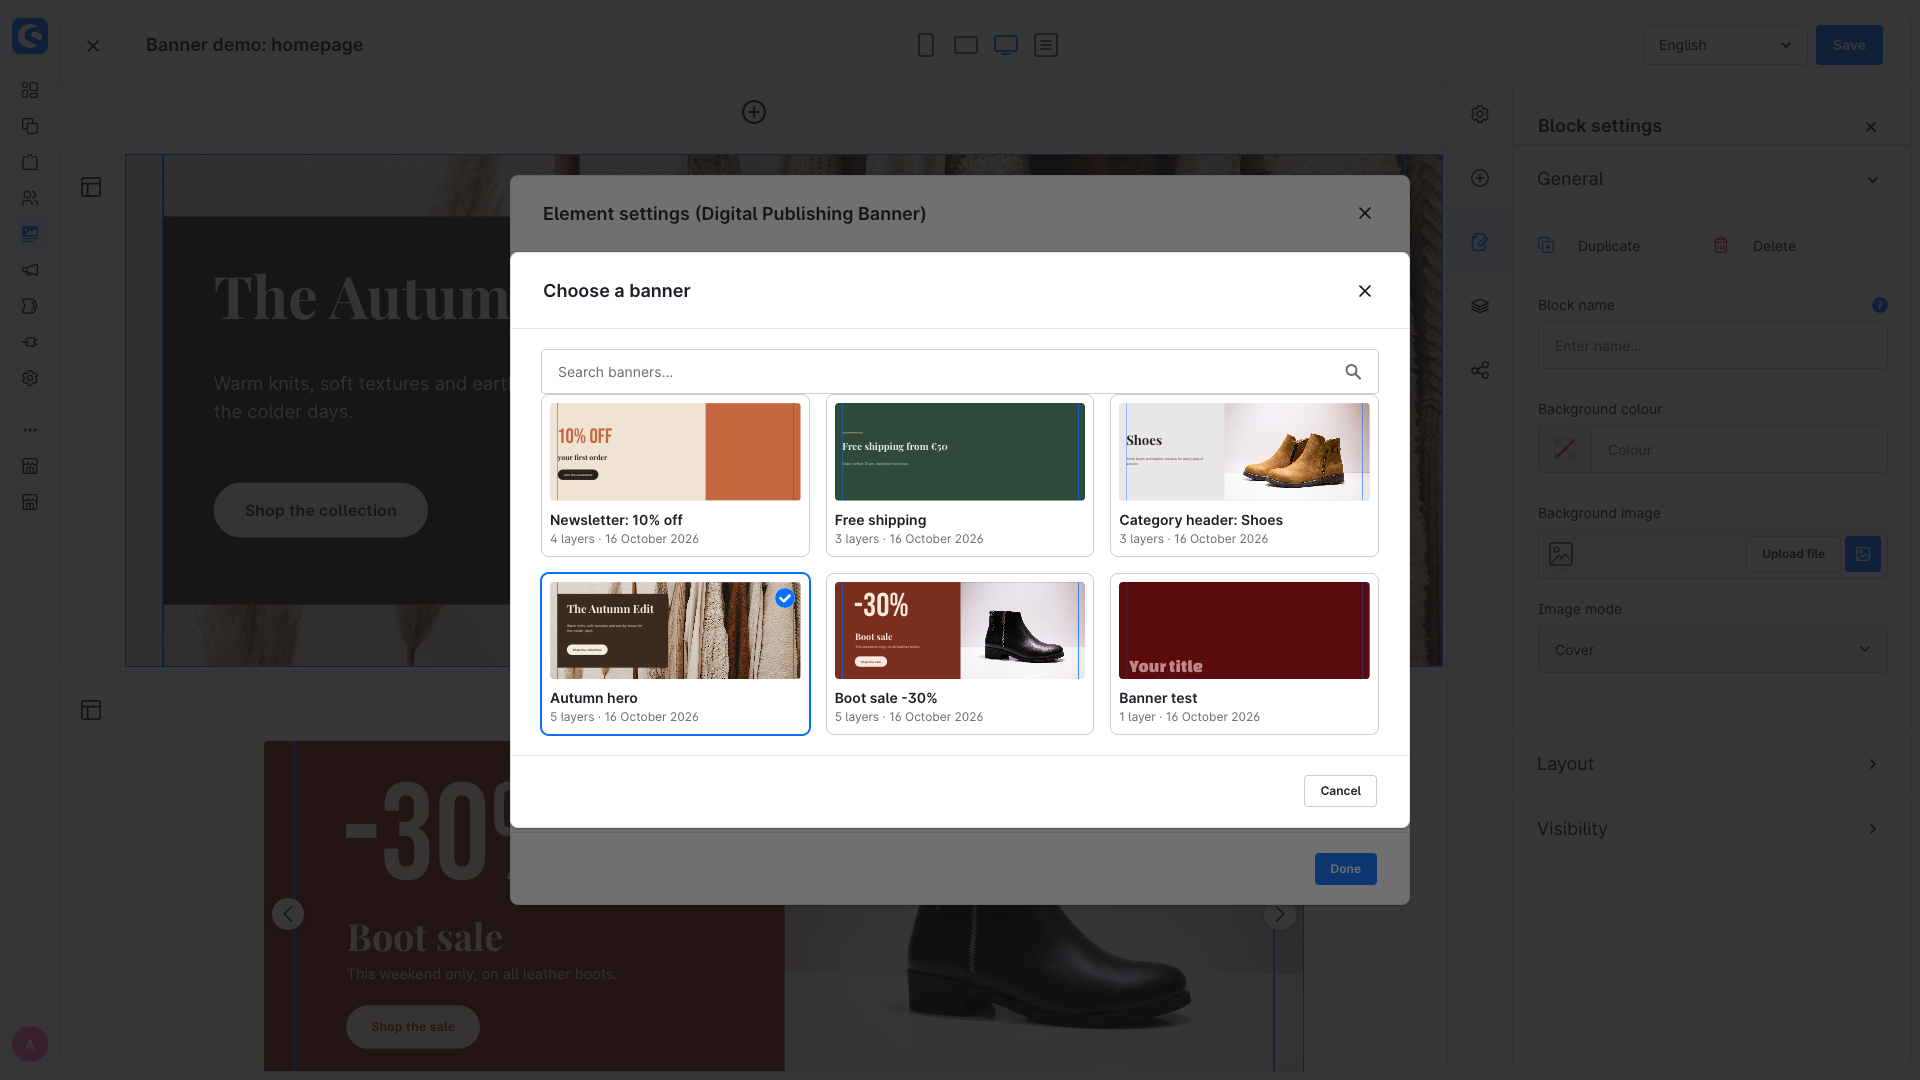Open Dashboard icon in left sidebar

[x=30, y=90]
